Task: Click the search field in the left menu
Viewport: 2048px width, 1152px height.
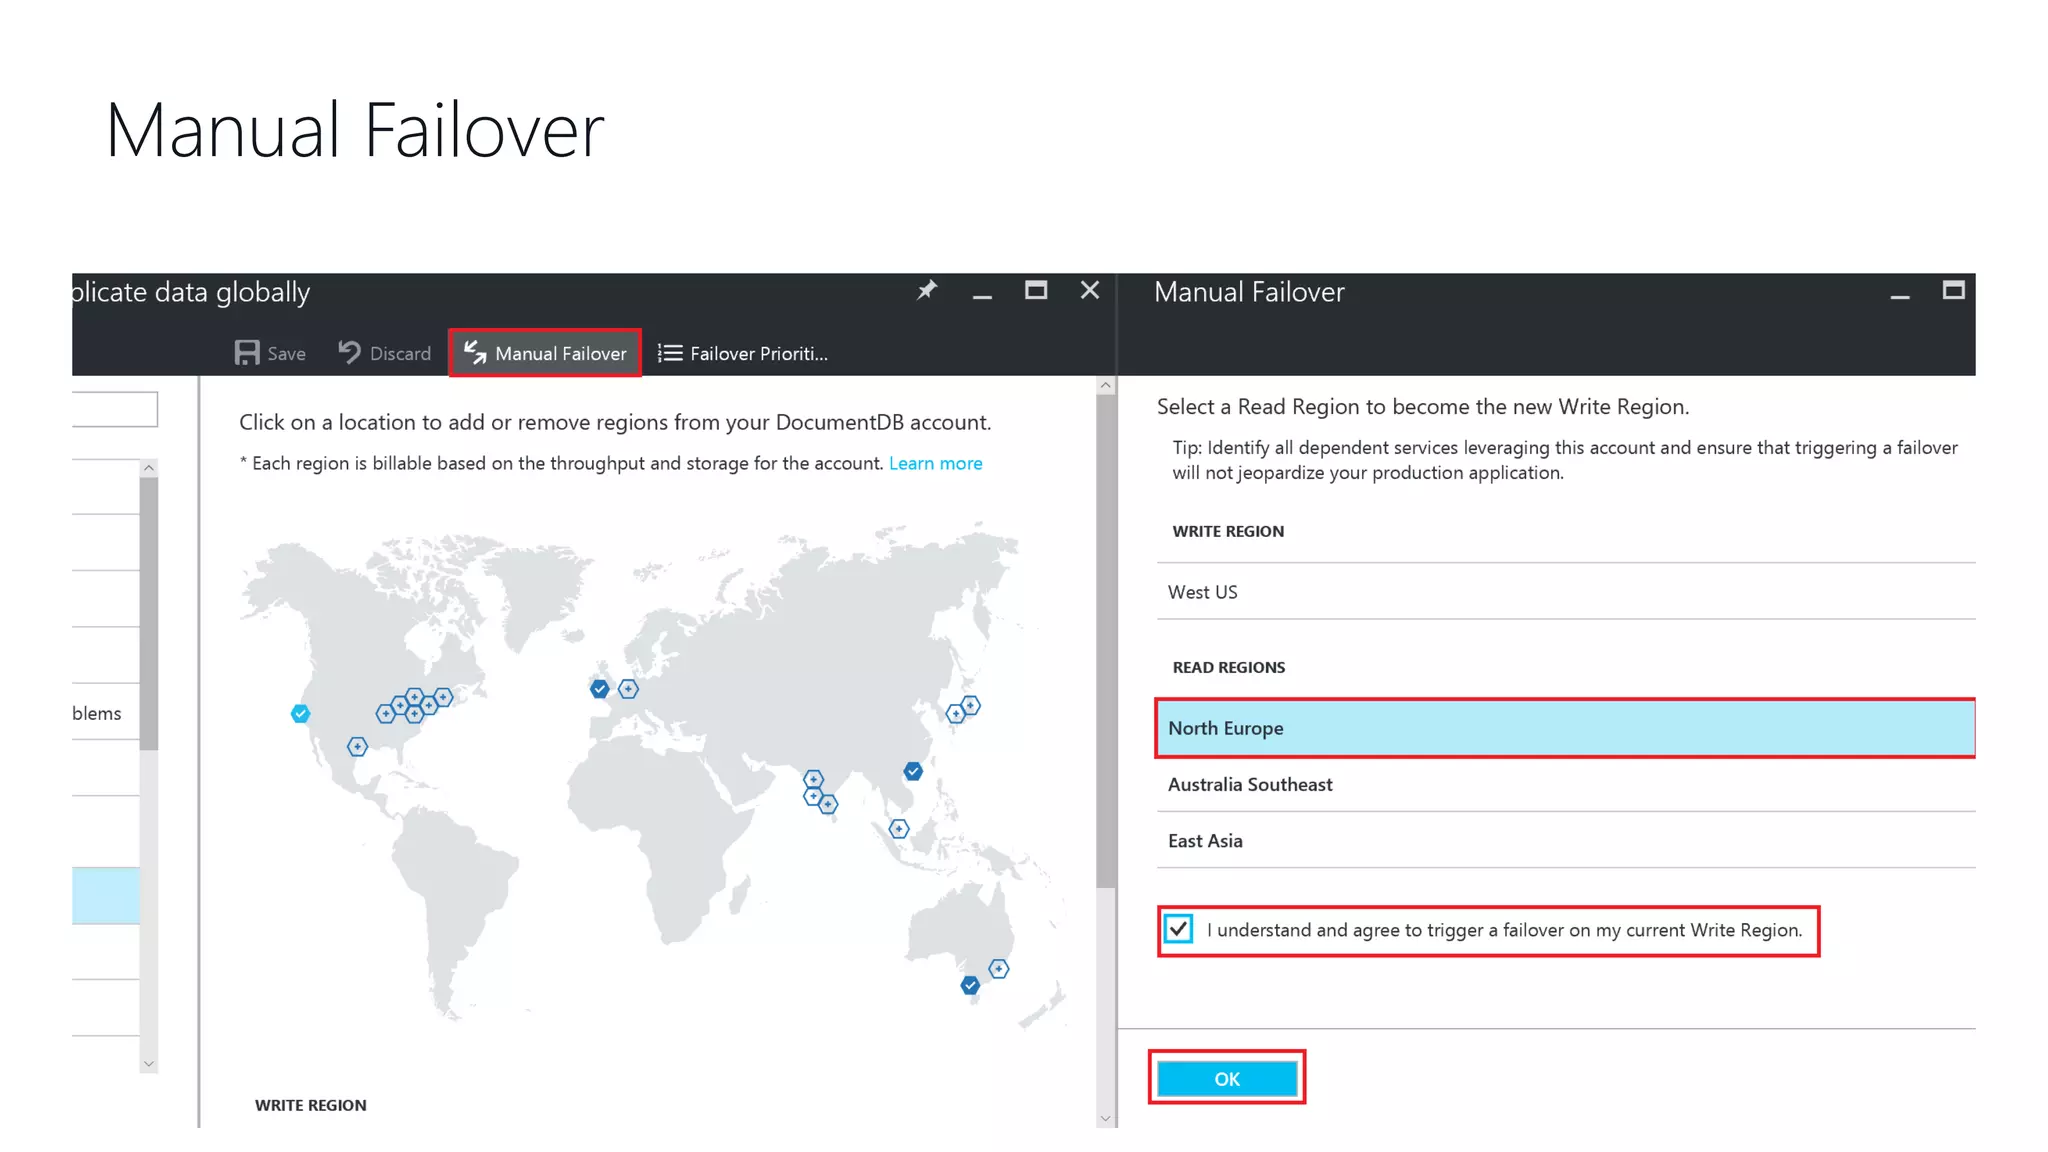Action: [x=115, y=409]
